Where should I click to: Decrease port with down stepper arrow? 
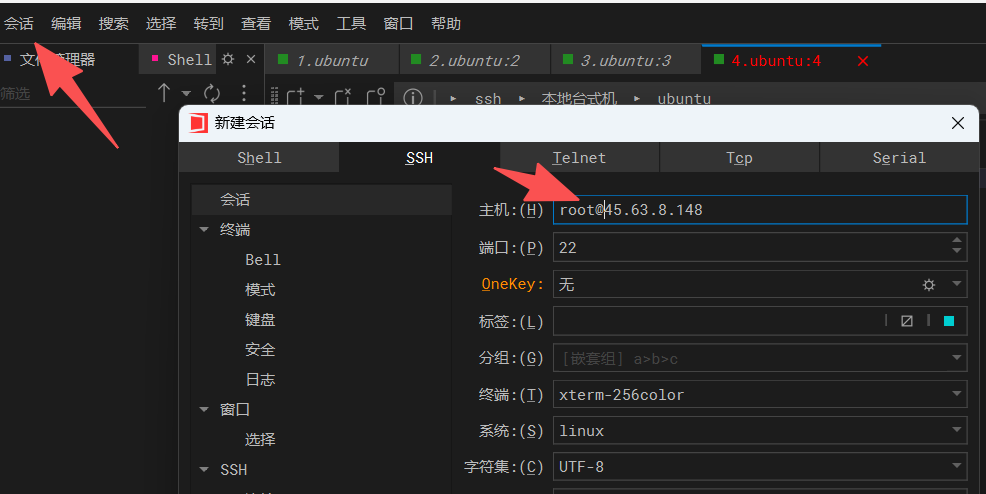pyautogui.click(x=956, y=251)
